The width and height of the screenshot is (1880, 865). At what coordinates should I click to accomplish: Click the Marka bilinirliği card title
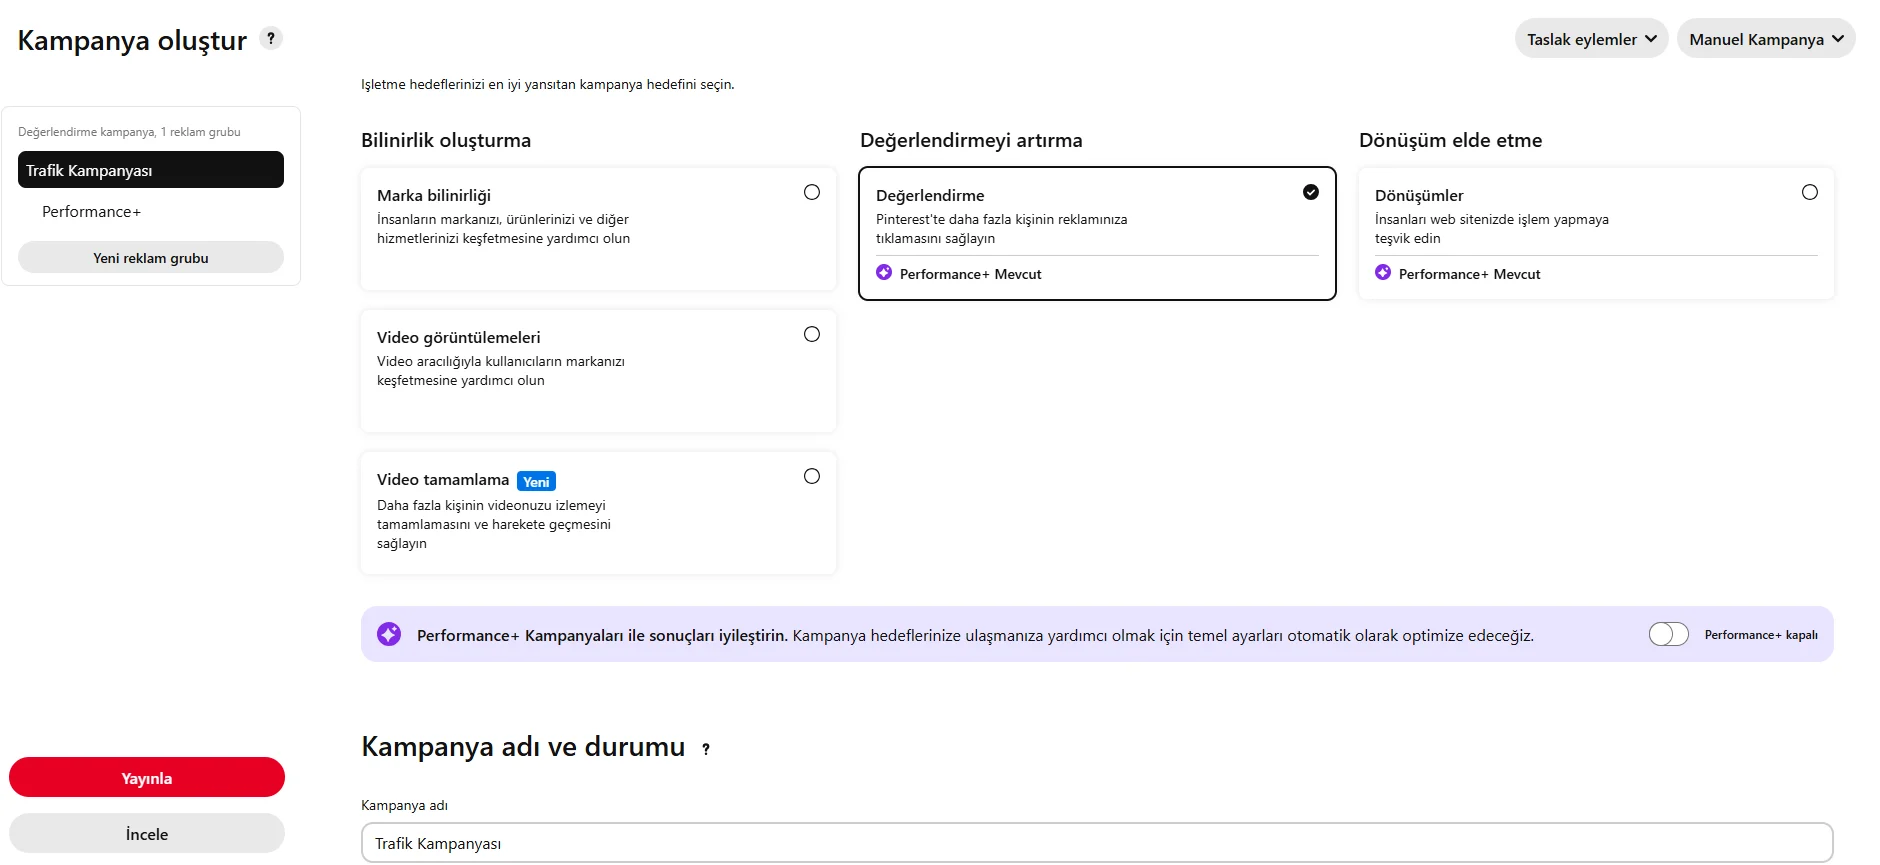pos(434,196)
